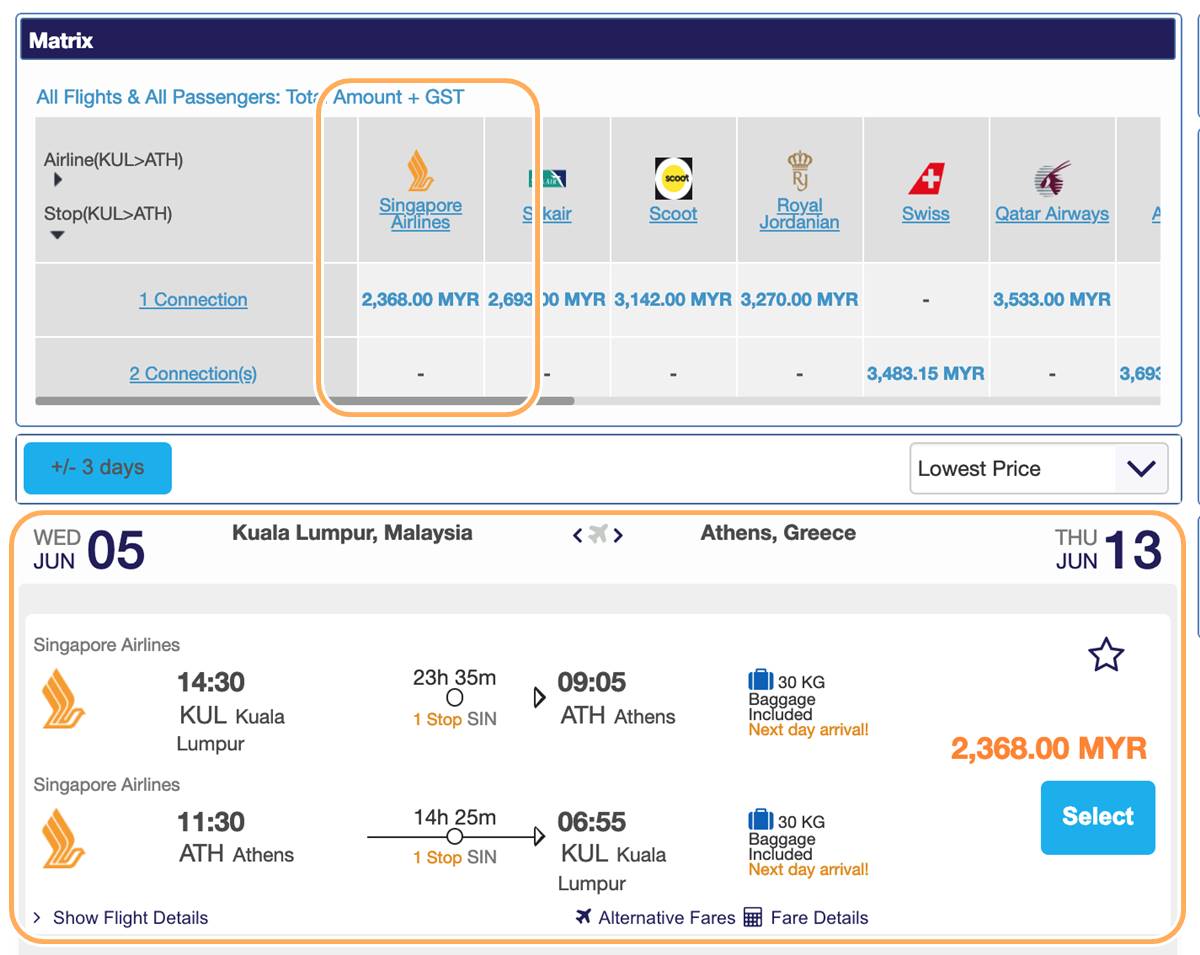Open the Royal Jordanian link
The image size is (1200, 955).
coord(799,213)
